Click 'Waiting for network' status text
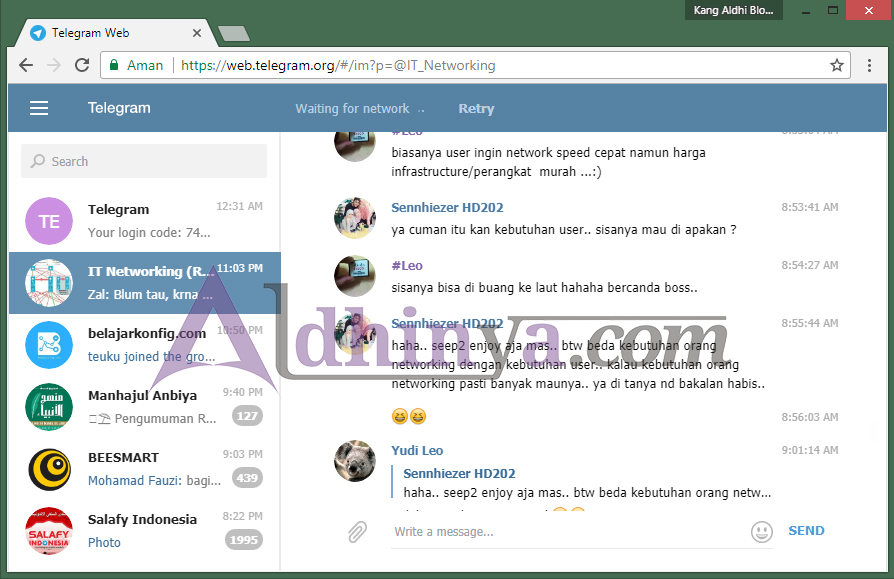894x579 pixels. (x=352, y=108)
